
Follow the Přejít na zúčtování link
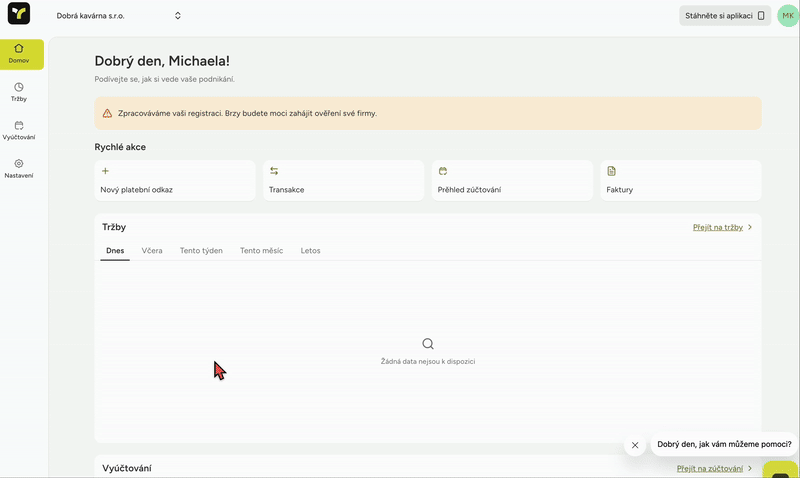click(x=710, y=468)
